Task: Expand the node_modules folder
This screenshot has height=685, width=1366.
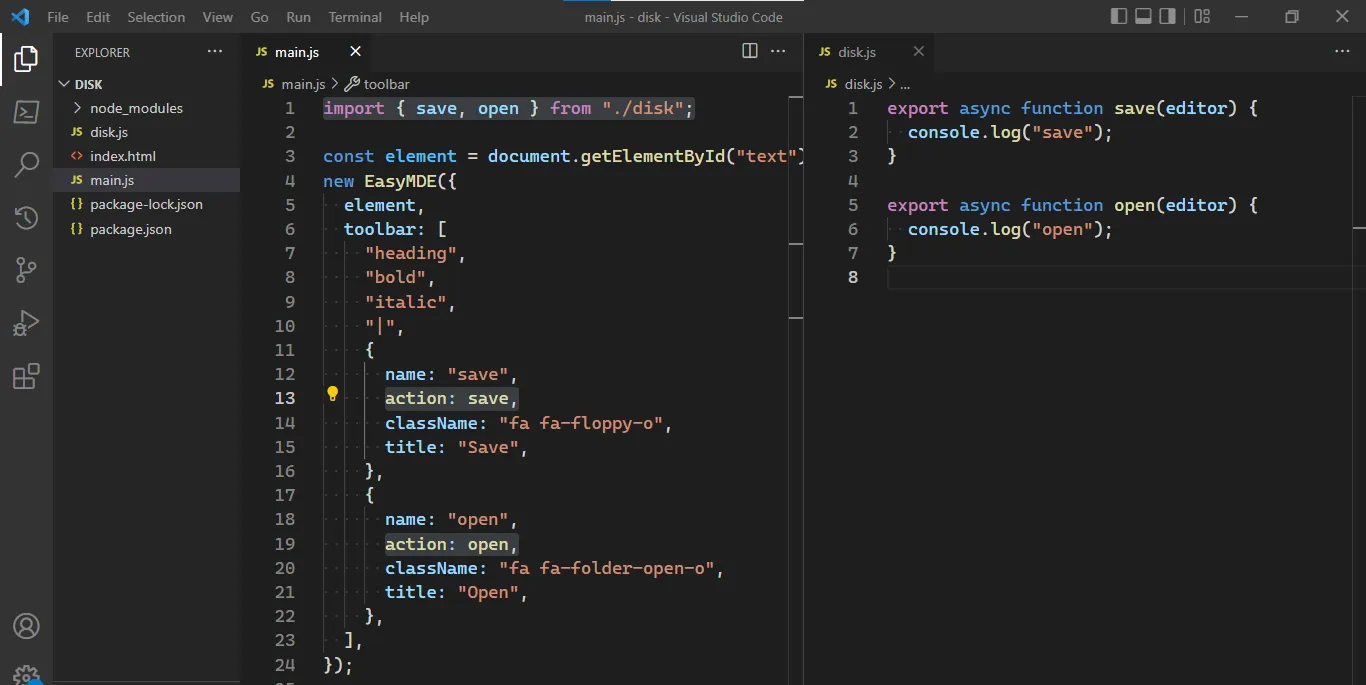Action: [x=146, y=108]
